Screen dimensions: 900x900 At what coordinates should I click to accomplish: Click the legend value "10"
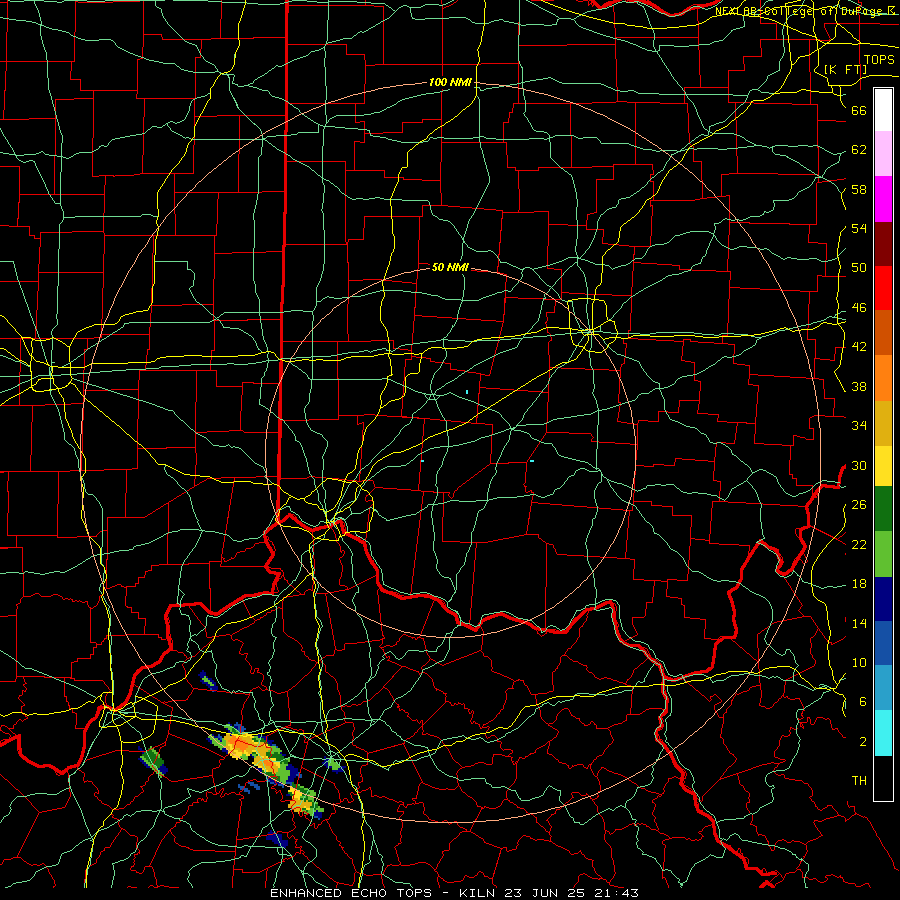[x=859, y=663]
